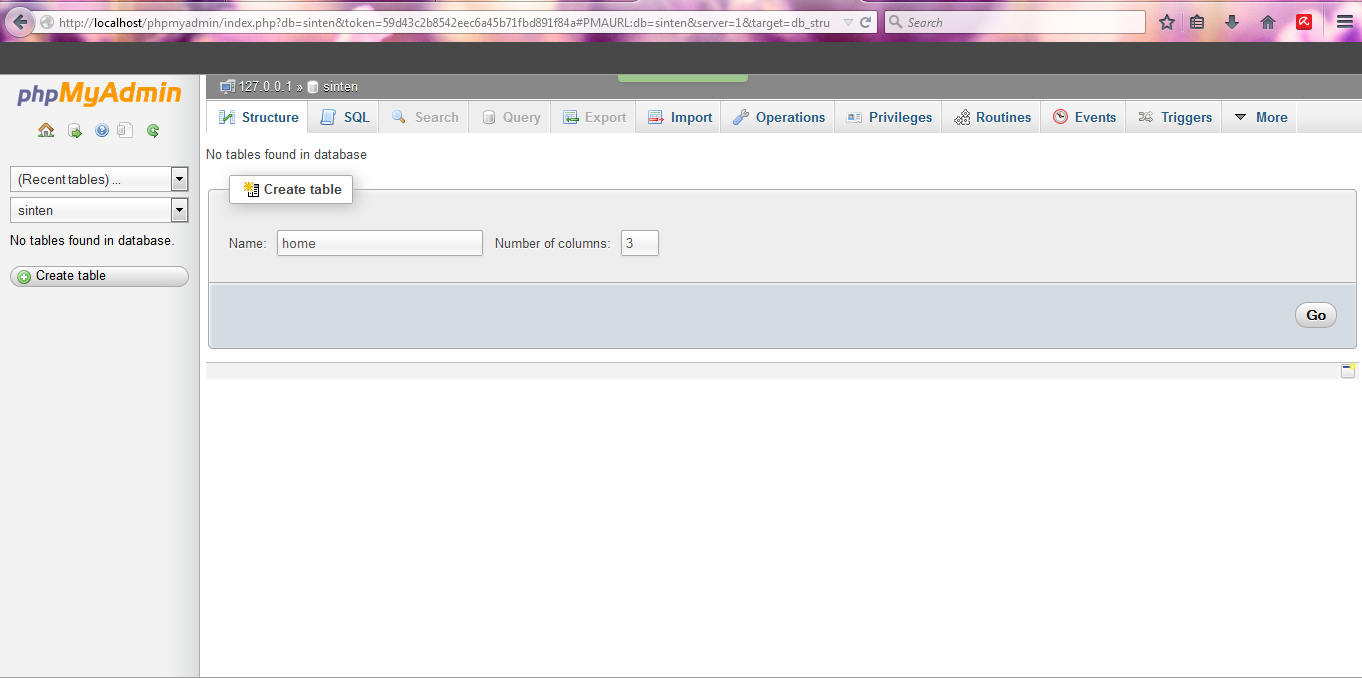Image resolution: width=1362 pixels, height=678 pixels.
Task: Click the 'Number of columns:' label
Action: (x=552, y=243)
